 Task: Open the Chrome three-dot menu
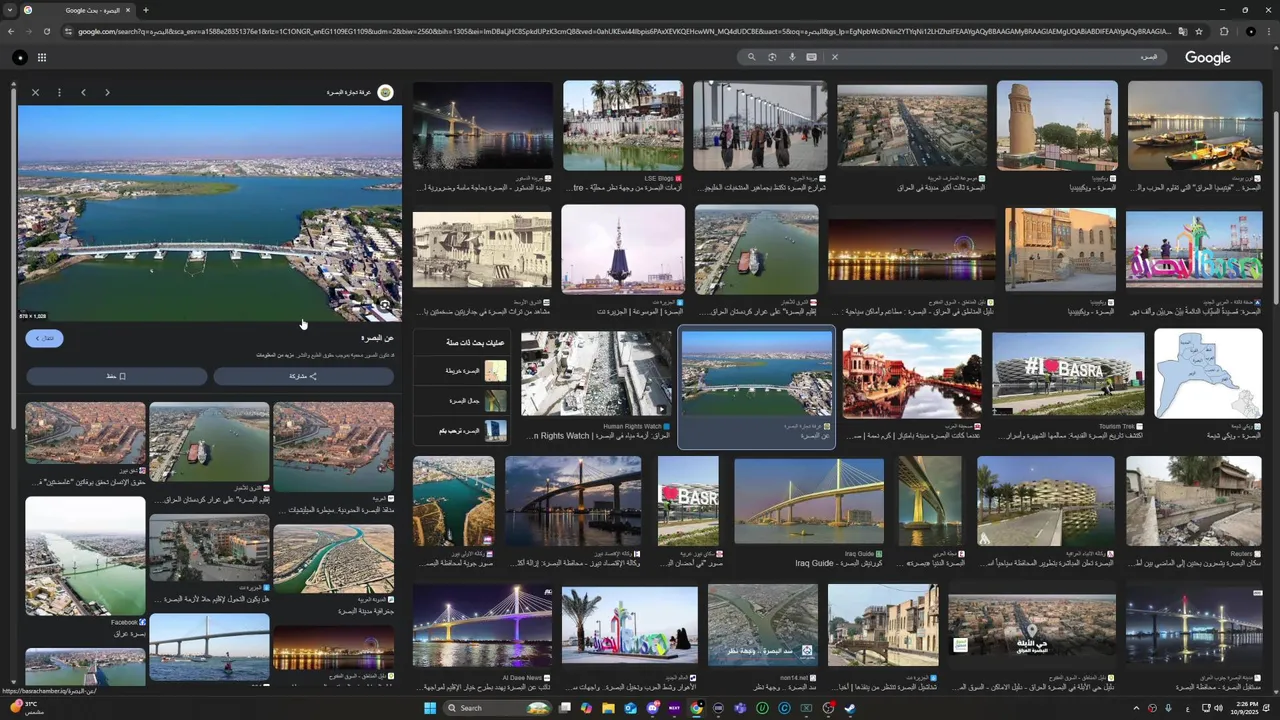click(1268, 31)
